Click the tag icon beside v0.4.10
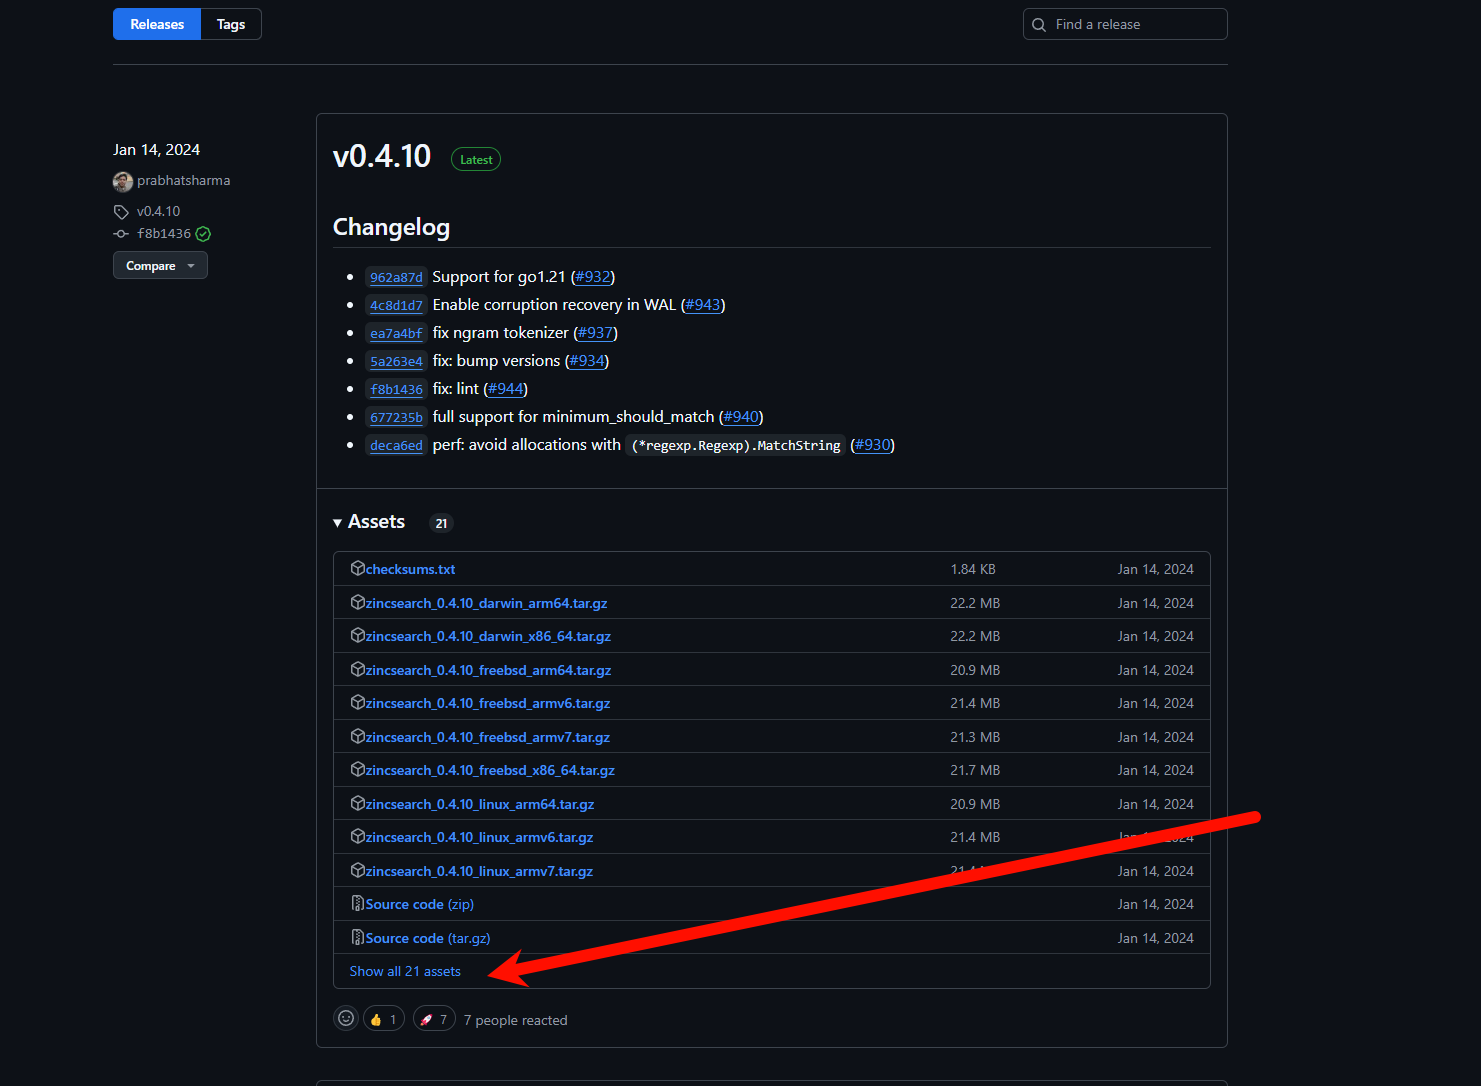1481x1086 pixels. coord(121,212)
